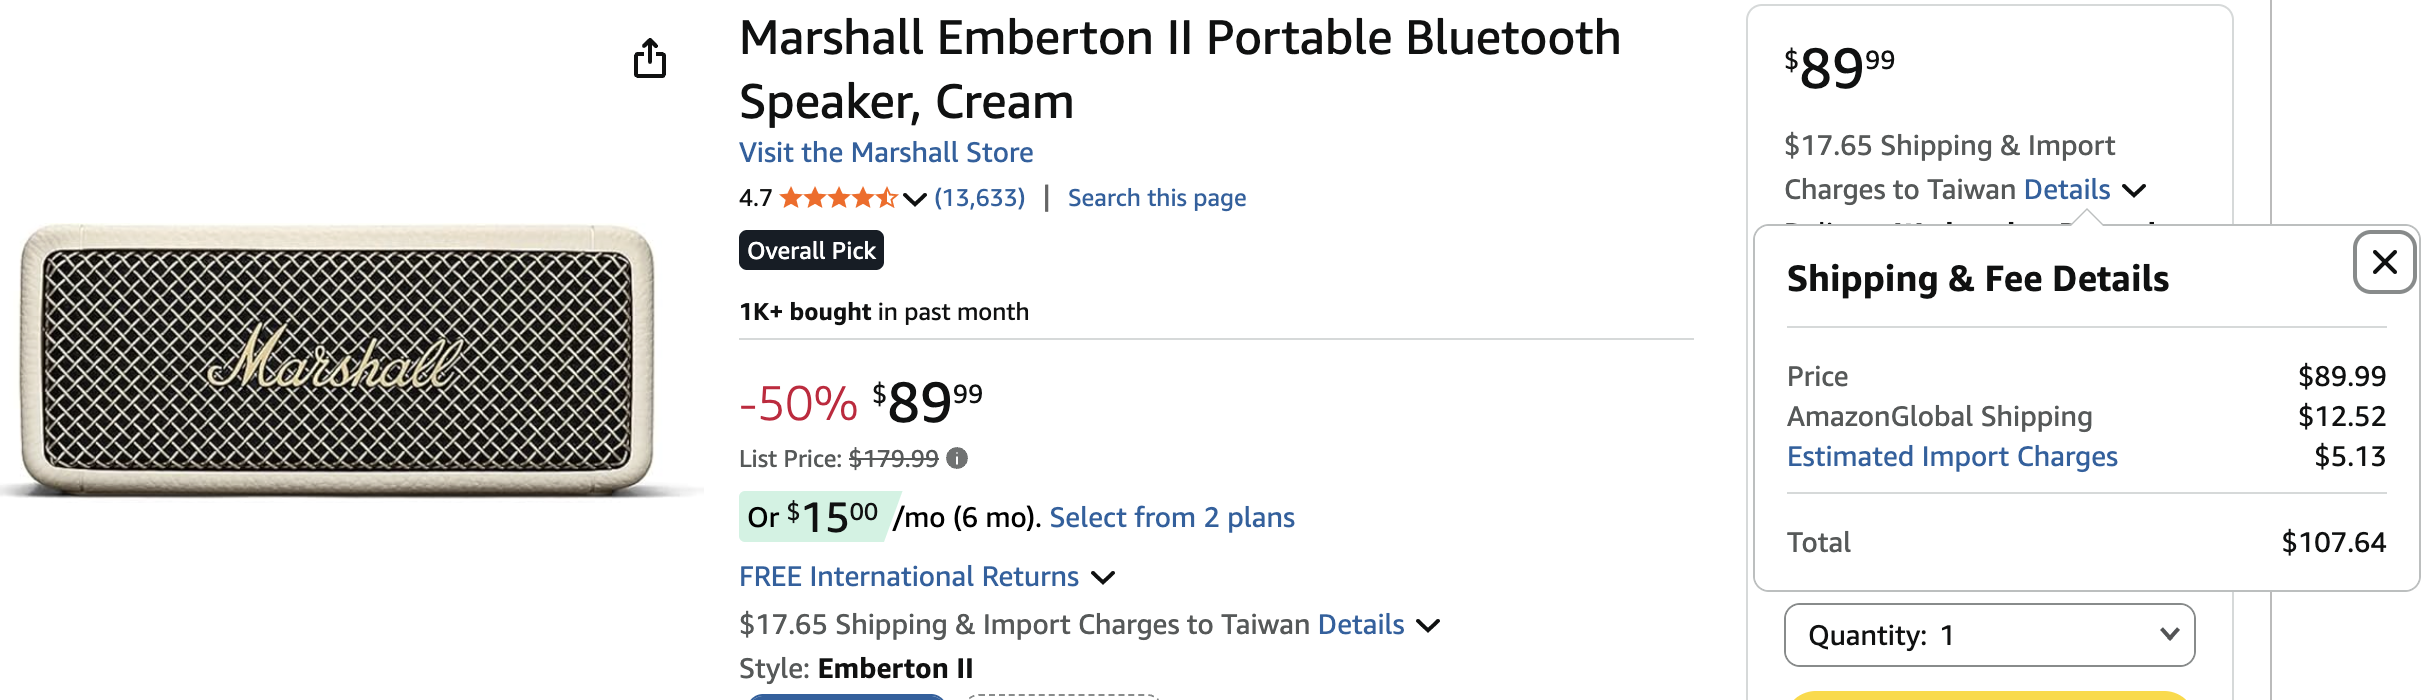Click the info icon next to List Price

point(957,459)
